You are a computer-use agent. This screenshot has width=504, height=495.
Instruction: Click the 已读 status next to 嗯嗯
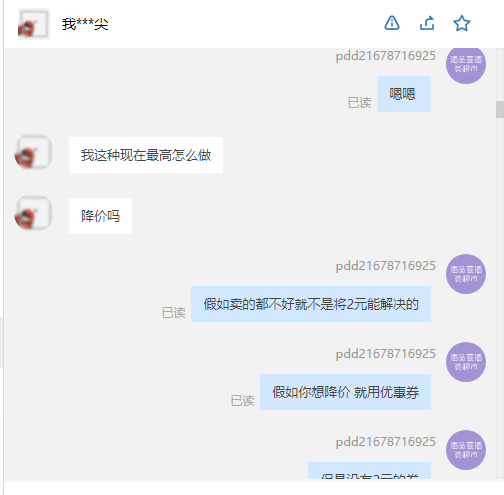coord(359,103)
